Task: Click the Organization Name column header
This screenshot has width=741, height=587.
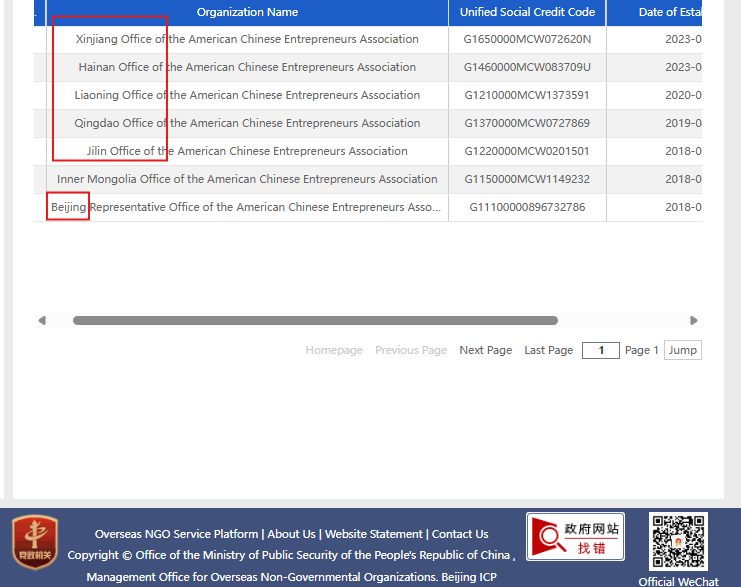Action: click(x=247, y=12)
